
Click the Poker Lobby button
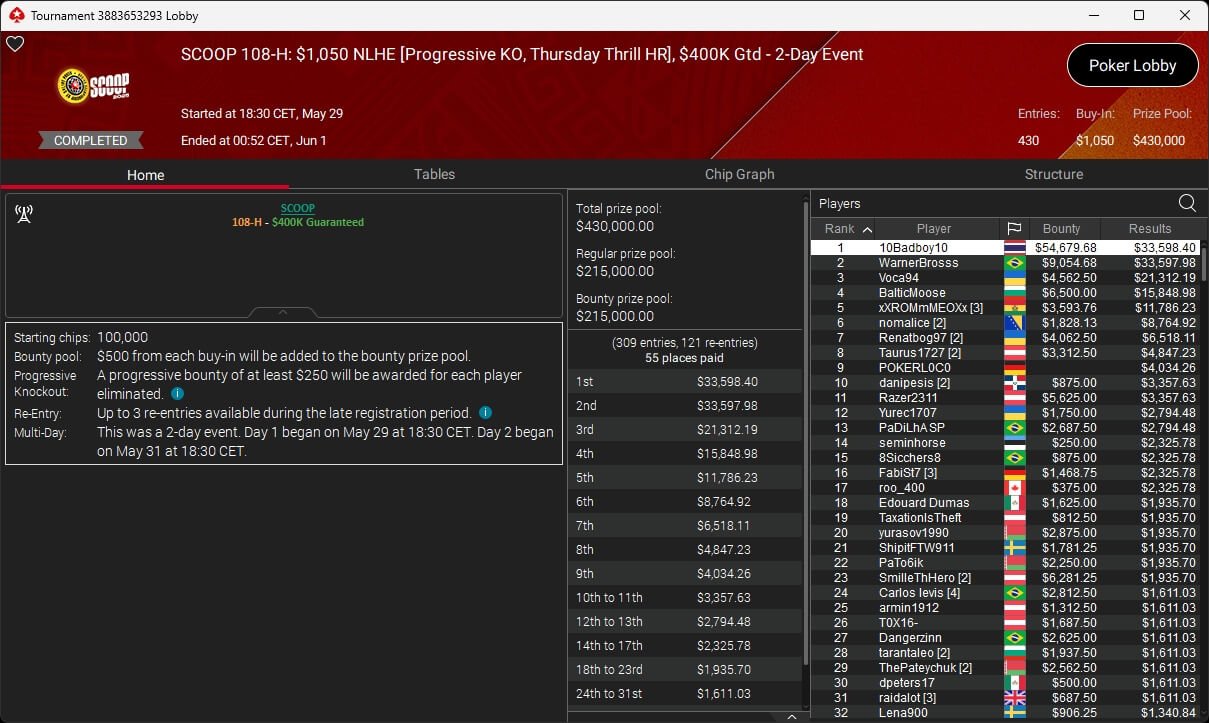[x=1133, y=66]
